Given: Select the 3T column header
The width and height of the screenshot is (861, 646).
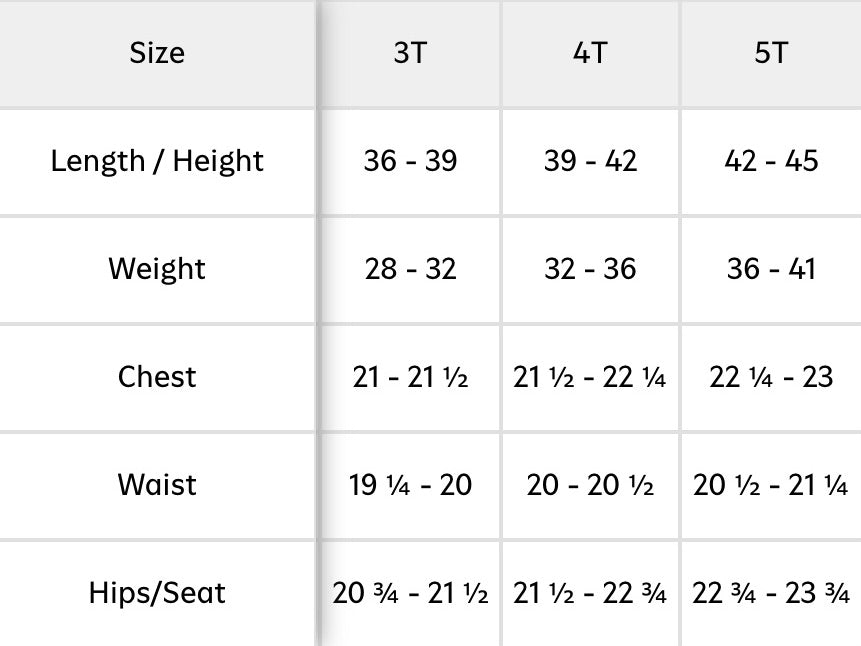Looking at the screenshot, I should [410, 53].
